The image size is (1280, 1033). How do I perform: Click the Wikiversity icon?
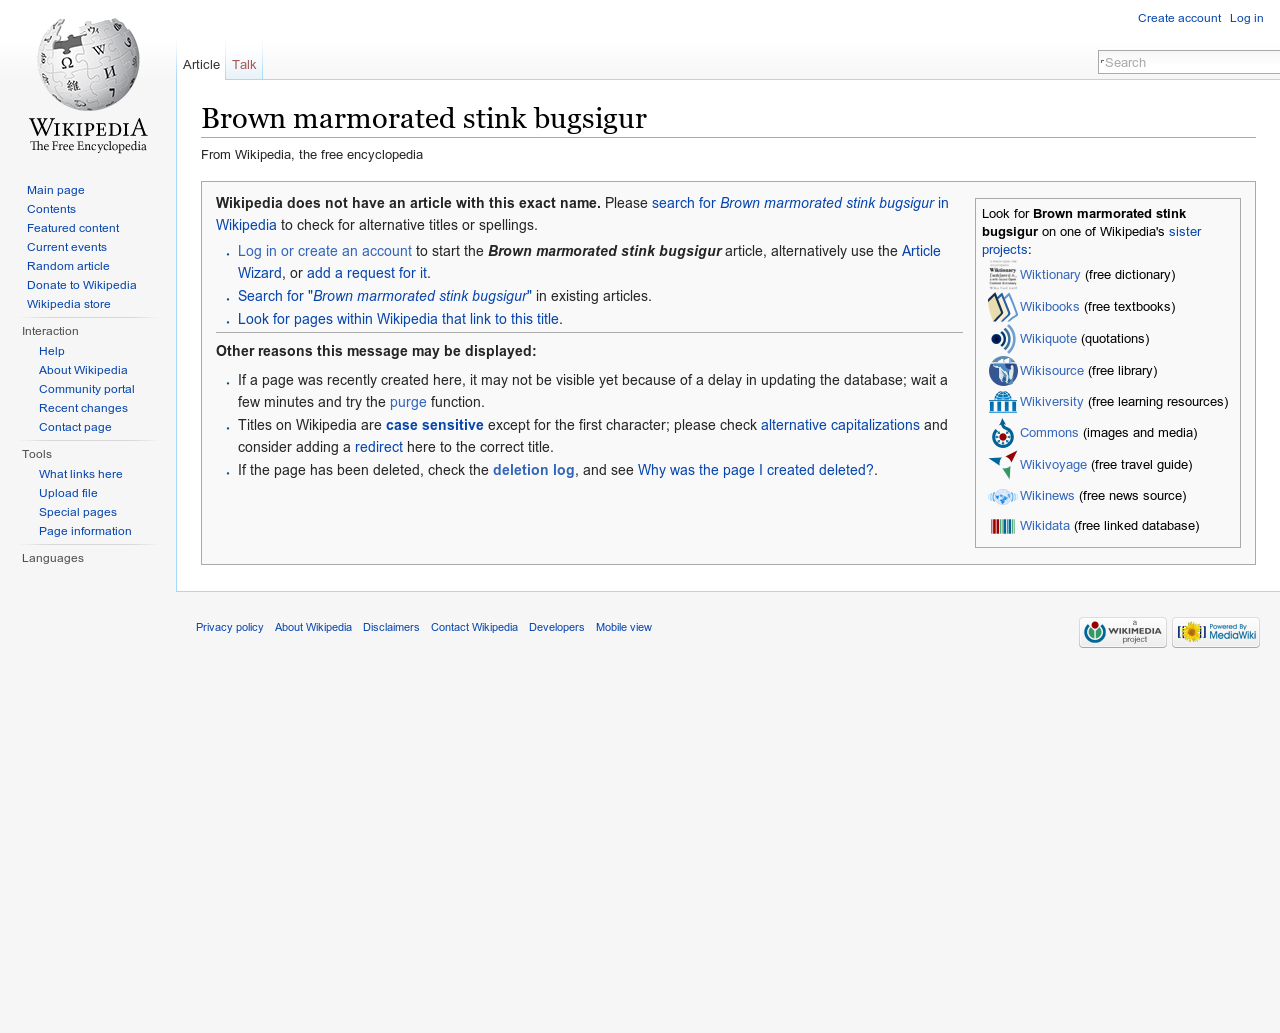[x=1003, y=402]
